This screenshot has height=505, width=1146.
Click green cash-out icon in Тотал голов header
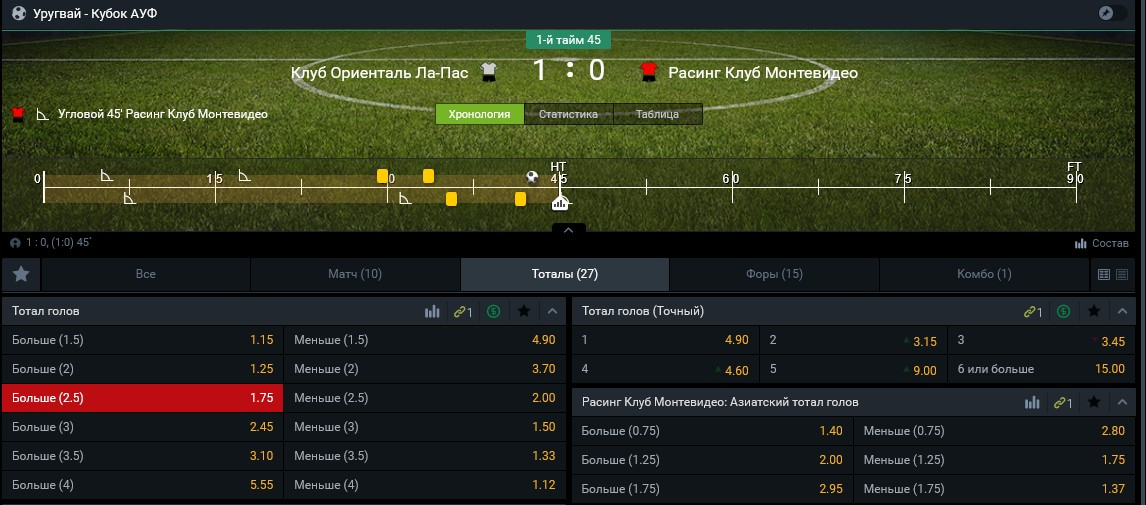click(x=493, y=312)
